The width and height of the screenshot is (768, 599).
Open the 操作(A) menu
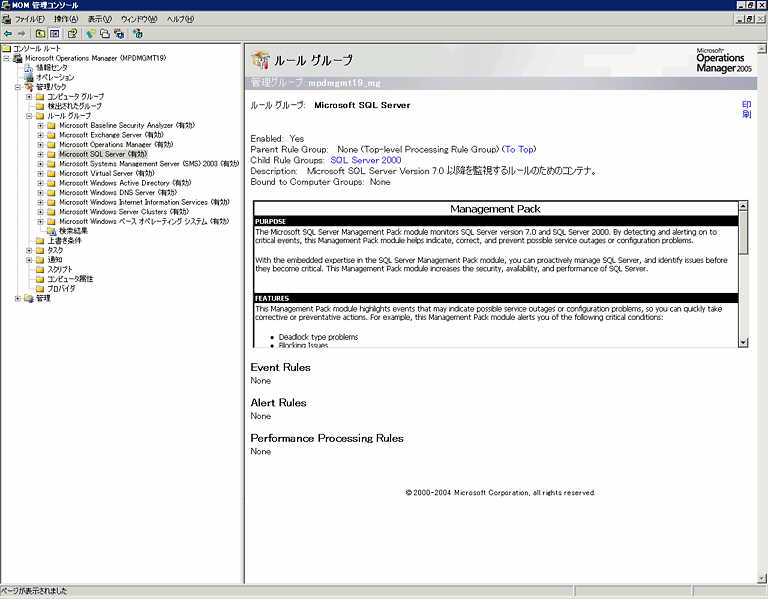(66, 19)
